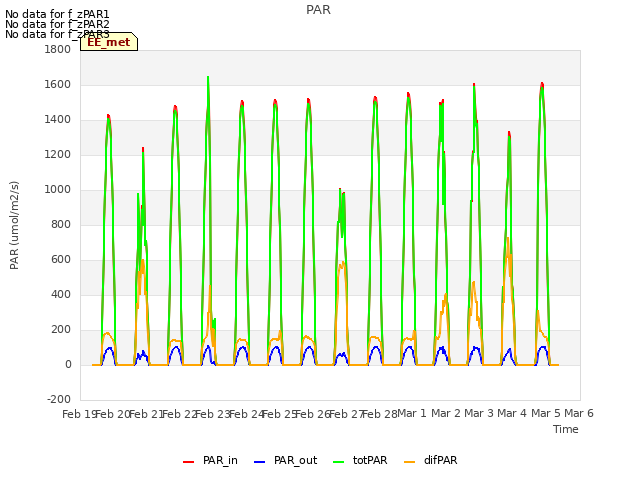Click the PAR chart title
Screen dimensions: 640x480
[318, 10]
